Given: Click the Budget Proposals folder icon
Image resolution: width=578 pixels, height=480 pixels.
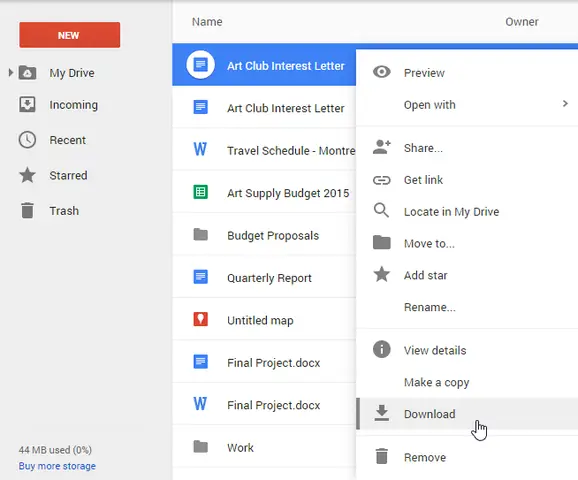Looking at the screenshot, I should tap(201, 234).
